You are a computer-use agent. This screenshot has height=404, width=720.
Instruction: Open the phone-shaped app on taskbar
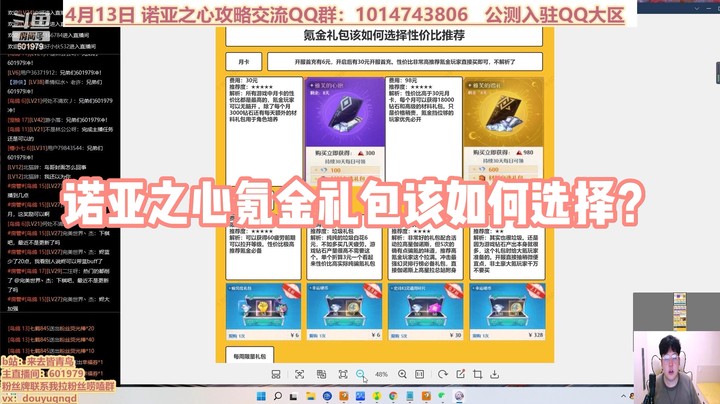coord(410,396)
